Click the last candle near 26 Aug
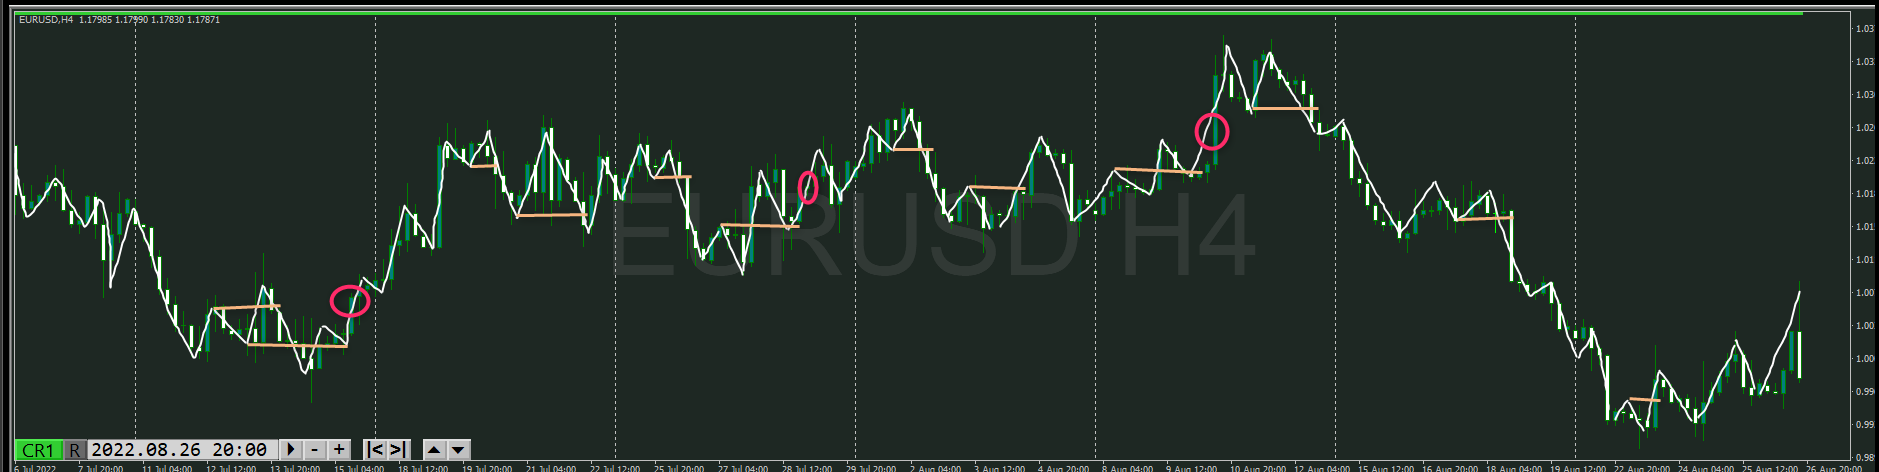This screenshot has width=1879, height=472. click(x=1799, y=354)
